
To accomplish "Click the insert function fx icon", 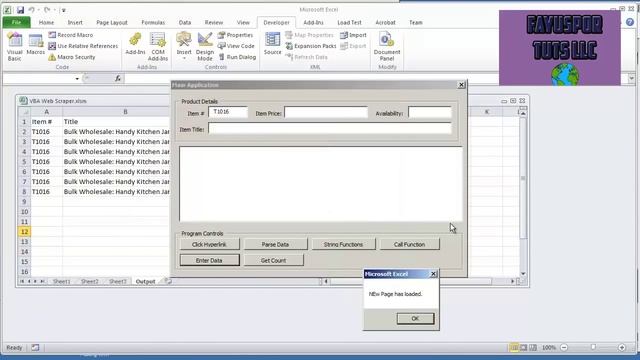I will pyautogui.click(x=118, y=78).
